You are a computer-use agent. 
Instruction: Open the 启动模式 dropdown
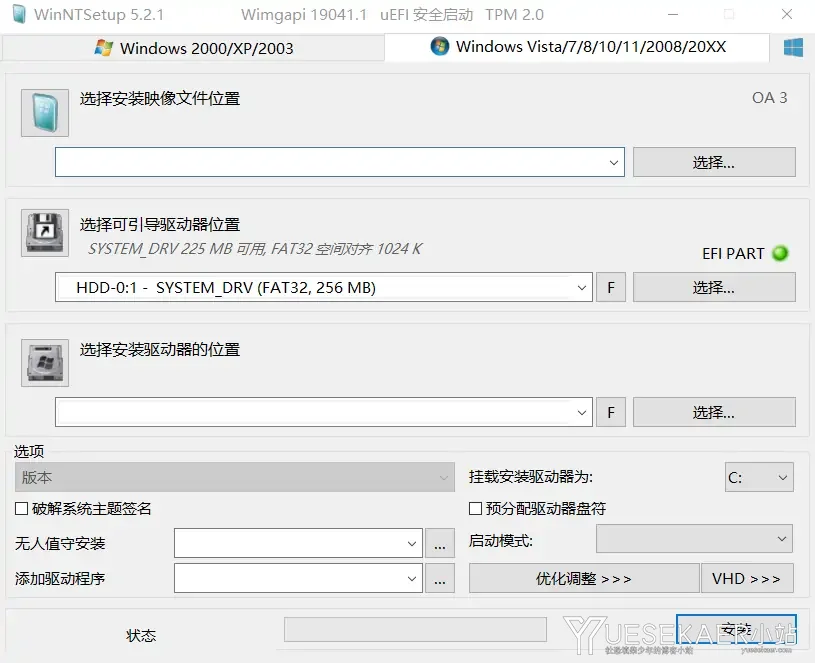[694, 539]
